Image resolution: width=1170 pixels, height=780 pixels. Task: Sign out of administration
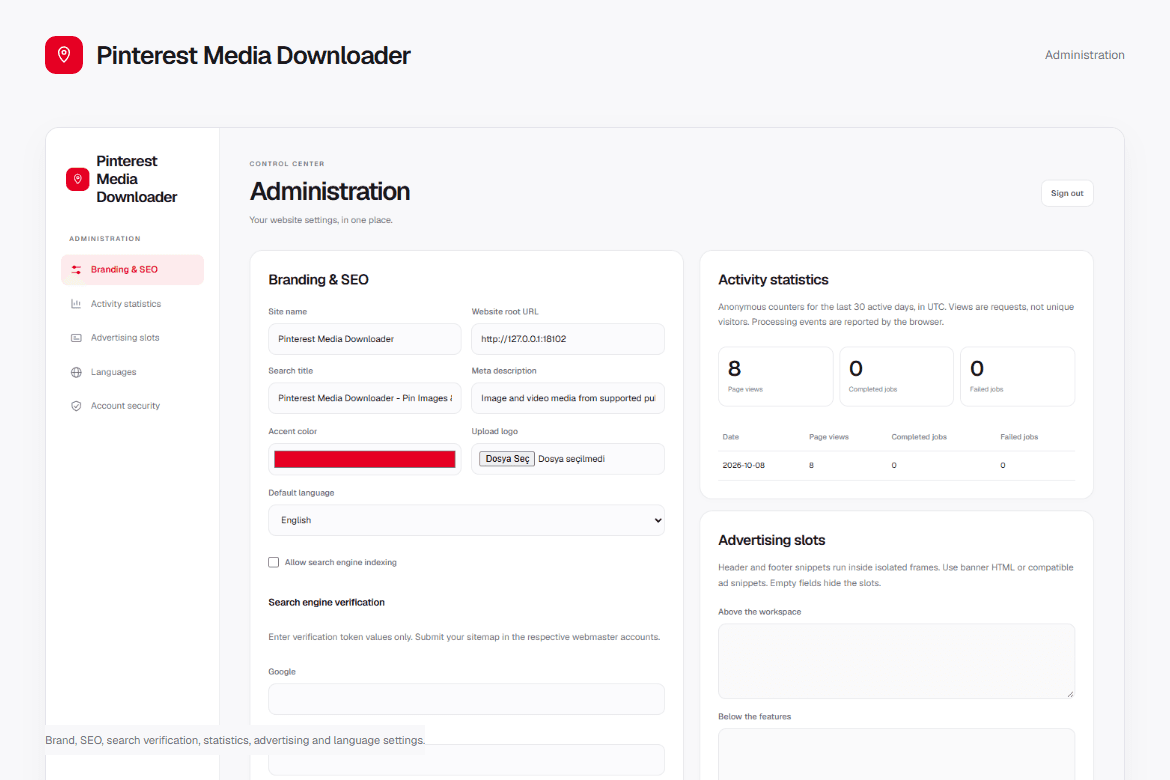pyautogui.click(x=1067, y=193)
